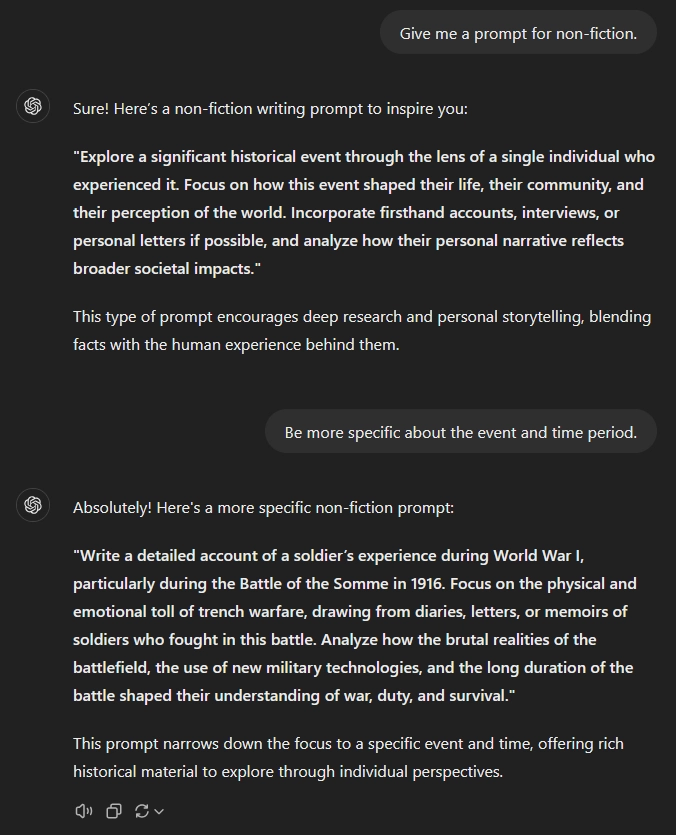676x835 pixels.
Task: Click the ChatGPT logo beside the "Absolutely!" reply
Action: coord(33,506)
